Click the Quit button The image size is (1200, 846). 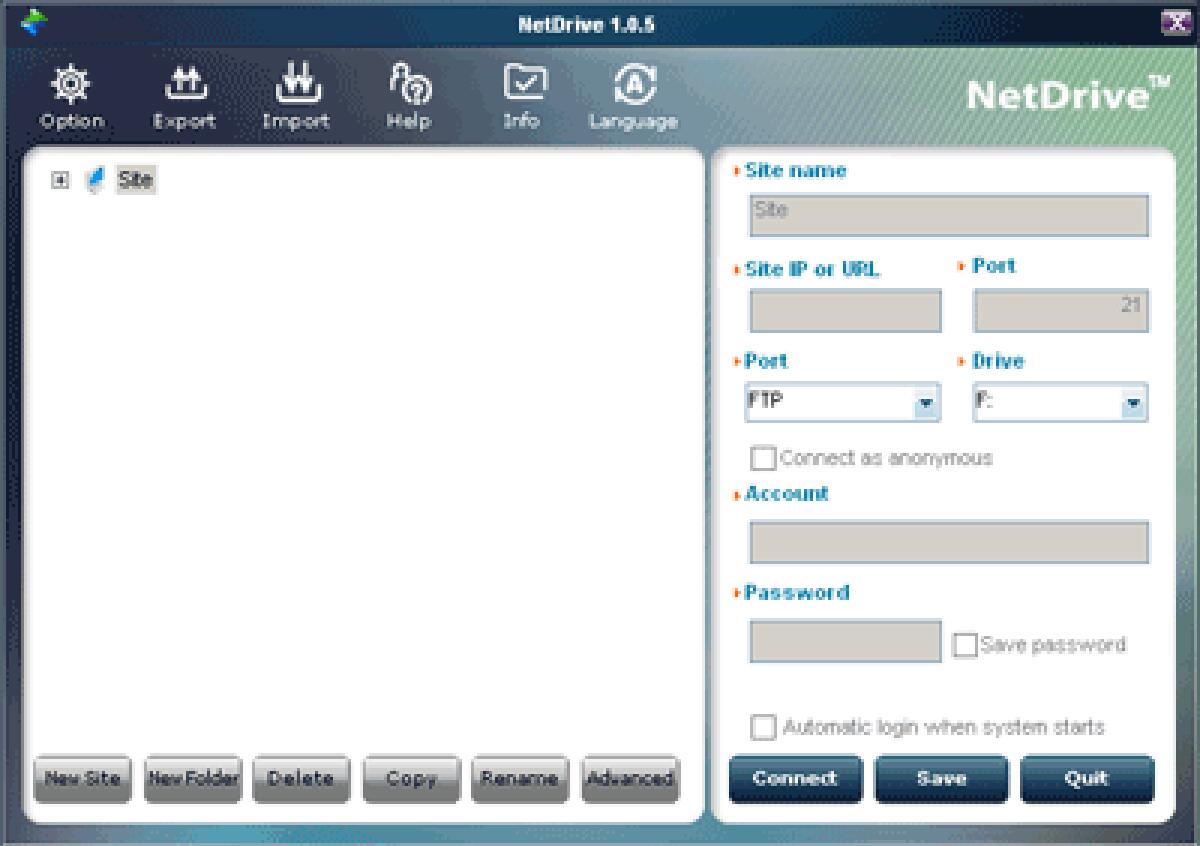coord(1087,779)
